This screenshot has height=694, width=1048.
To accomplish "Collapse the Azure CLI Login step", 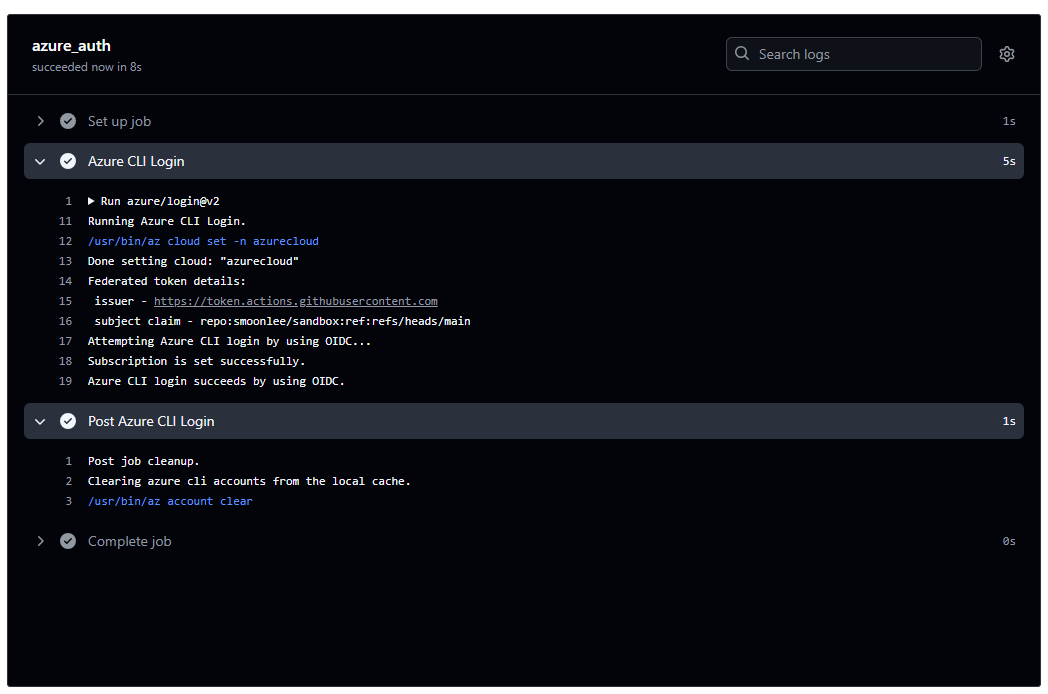I will pos(40,161).
